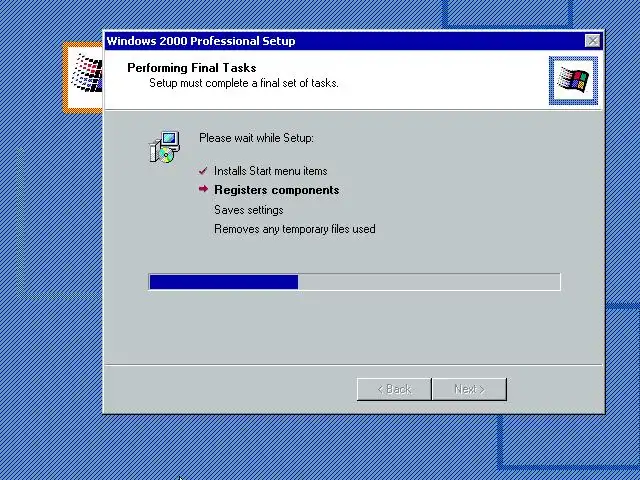Click 'Please wait while Setup:' text
The width and height of the screenshot is (640, 480).
[256, 138]
